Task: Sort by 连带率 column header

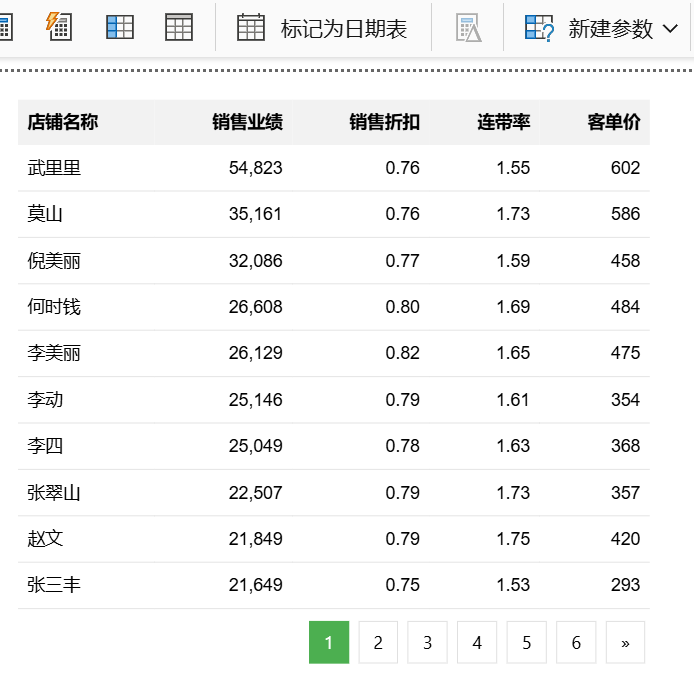Action: [504, 122]
